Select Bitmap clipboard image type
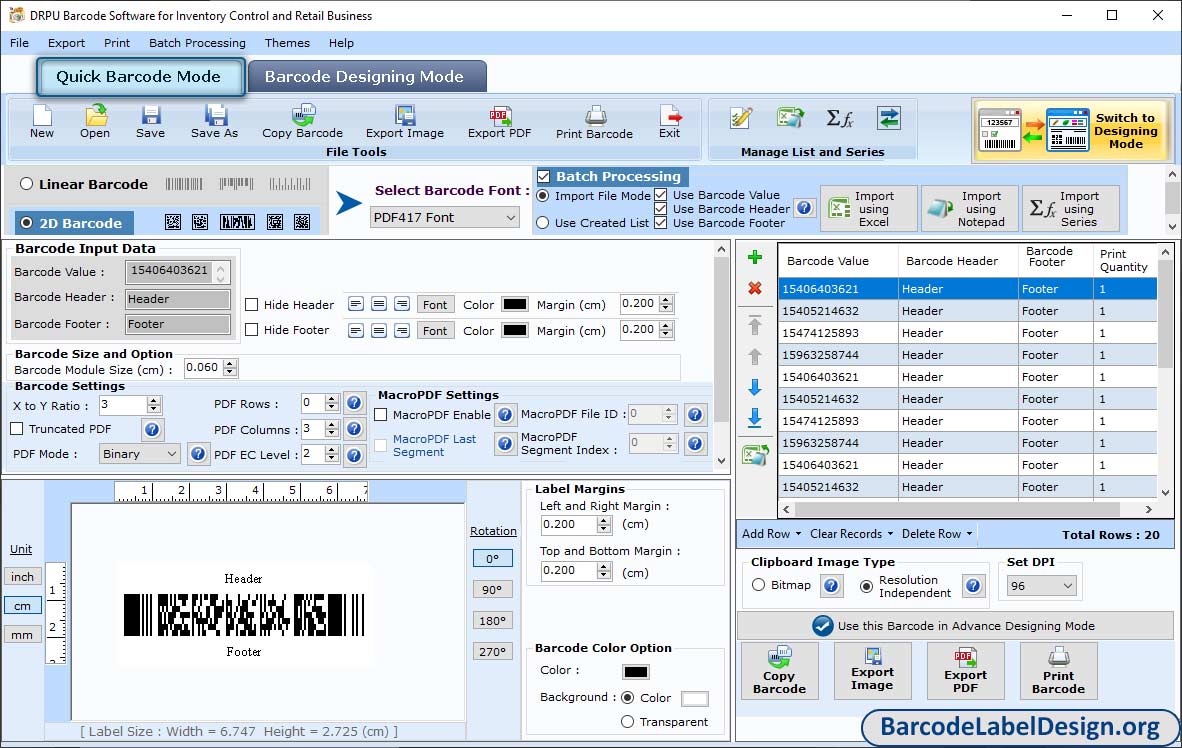1182x748 pixels. [758, 584]
